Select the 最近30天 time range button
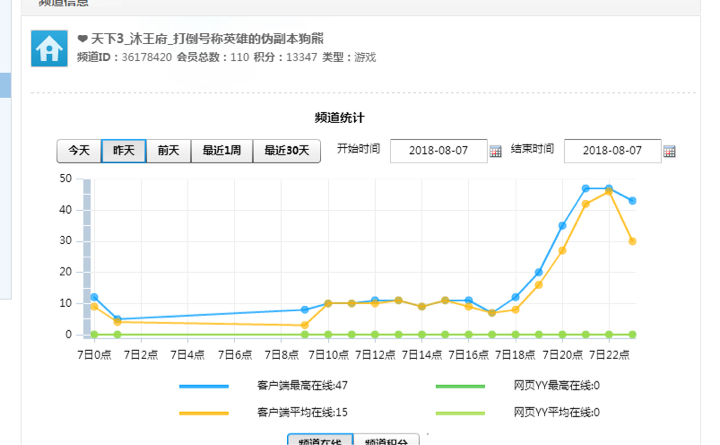Image resolution: width=720 pixels, height=445 pixels. (x=287, y=151)
